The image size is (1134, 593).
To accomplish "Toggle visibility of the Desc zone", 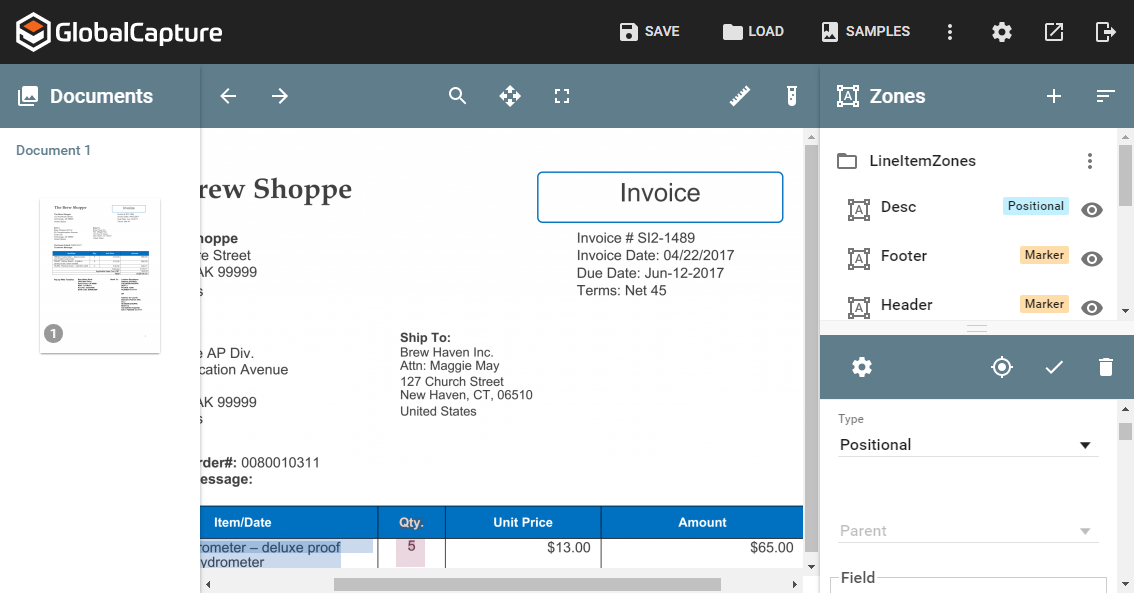I will click(x=1091, y=210).
